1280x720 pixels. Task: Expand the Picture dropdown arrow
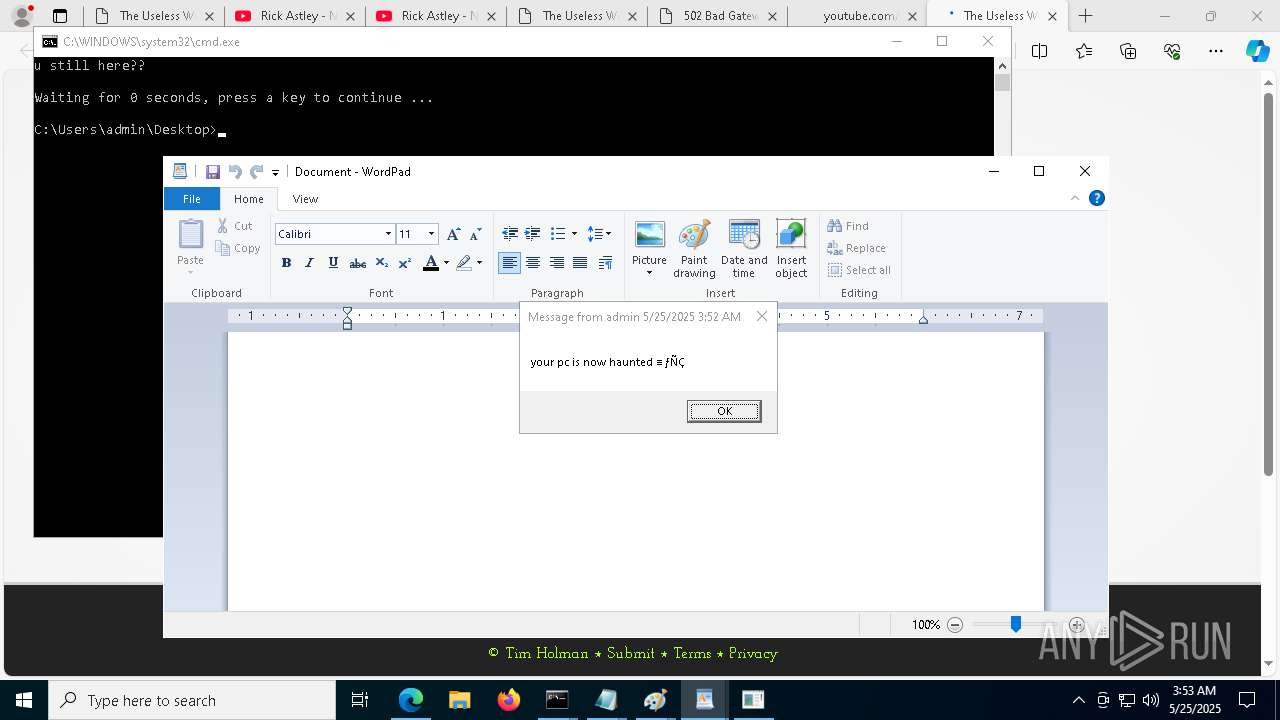pos(650,274)
